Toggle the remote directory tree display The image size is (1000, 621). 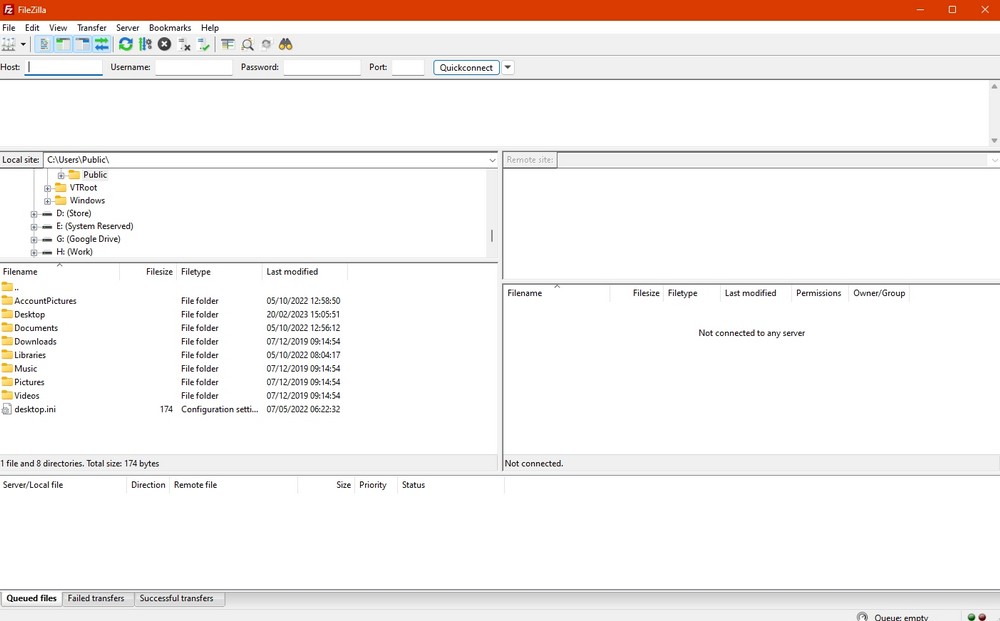(x=82, y=44)
